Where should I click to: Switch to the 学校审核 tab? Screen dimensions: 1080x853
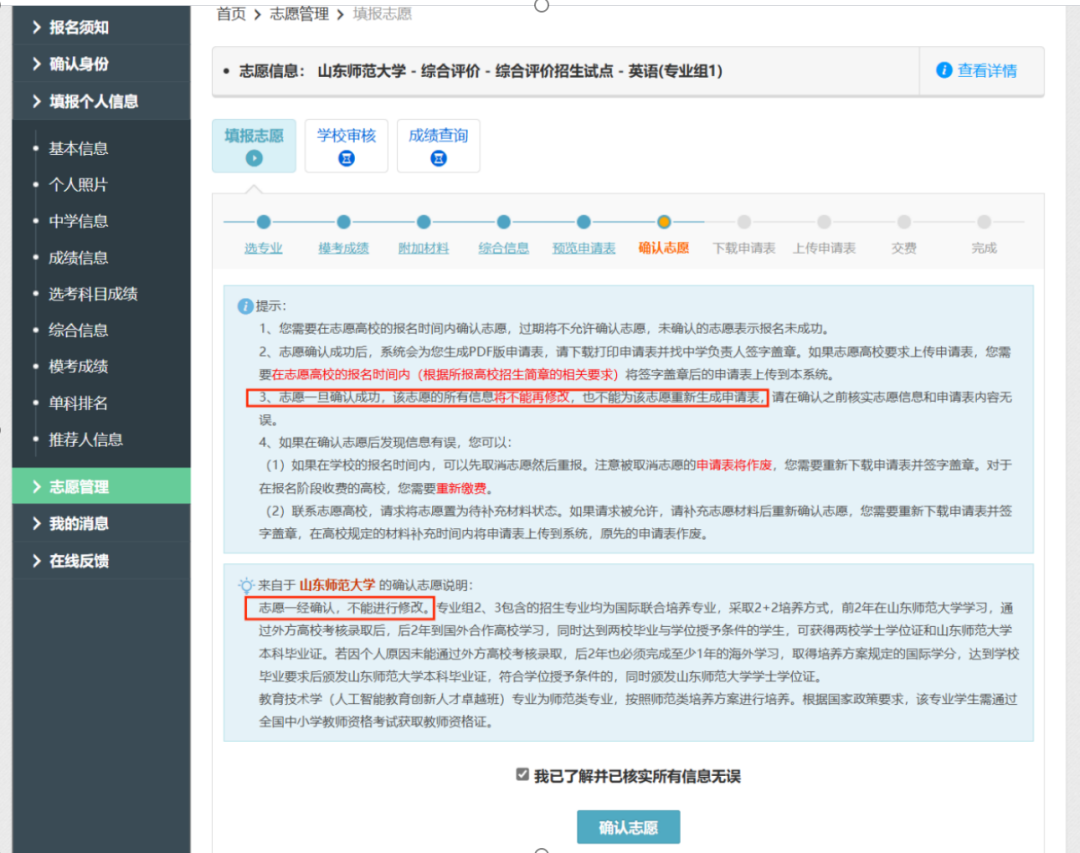pyautogui.click(x=346, y=135)
